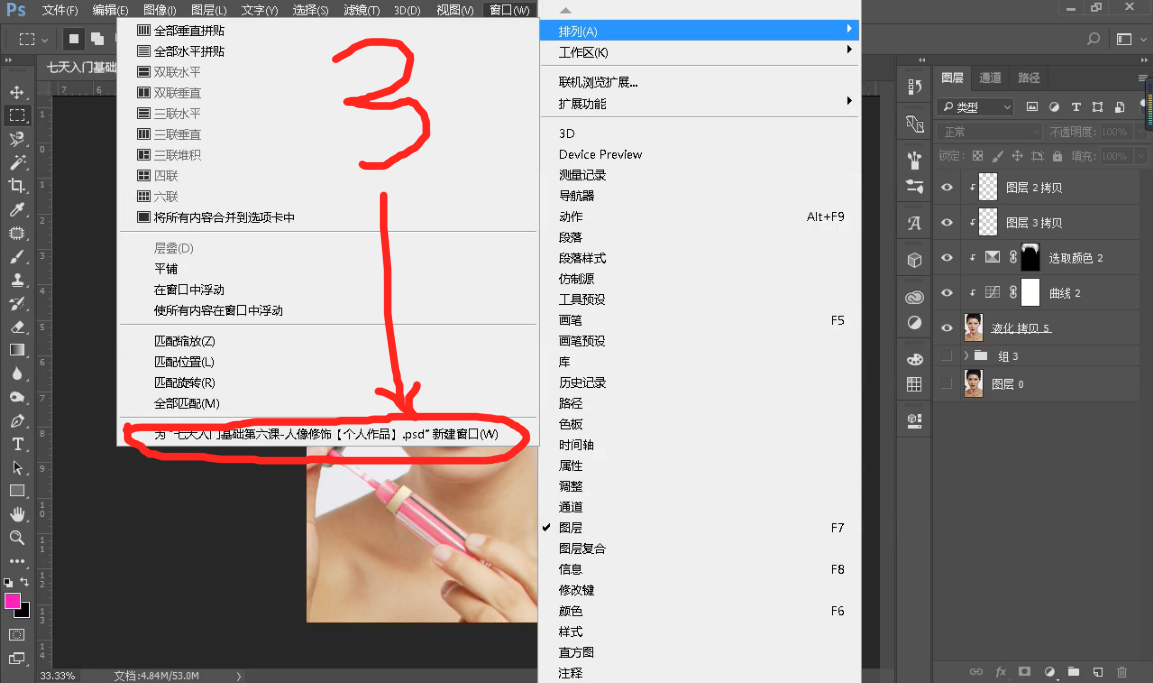Open the 类型 filter dropdown in Layers panel
Screen dimensions: 1153x683
pos(975,107)
